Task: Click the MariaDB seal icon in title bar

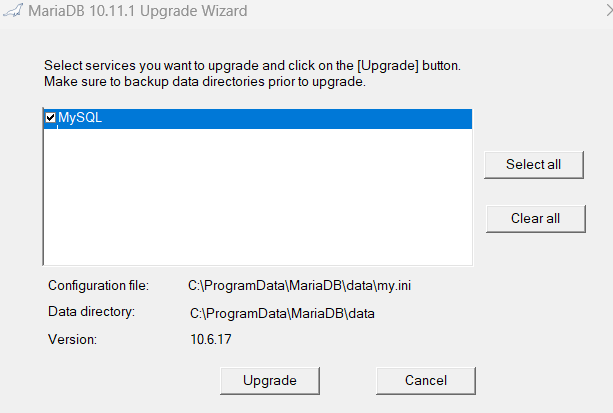Action: tap(11, 12)
